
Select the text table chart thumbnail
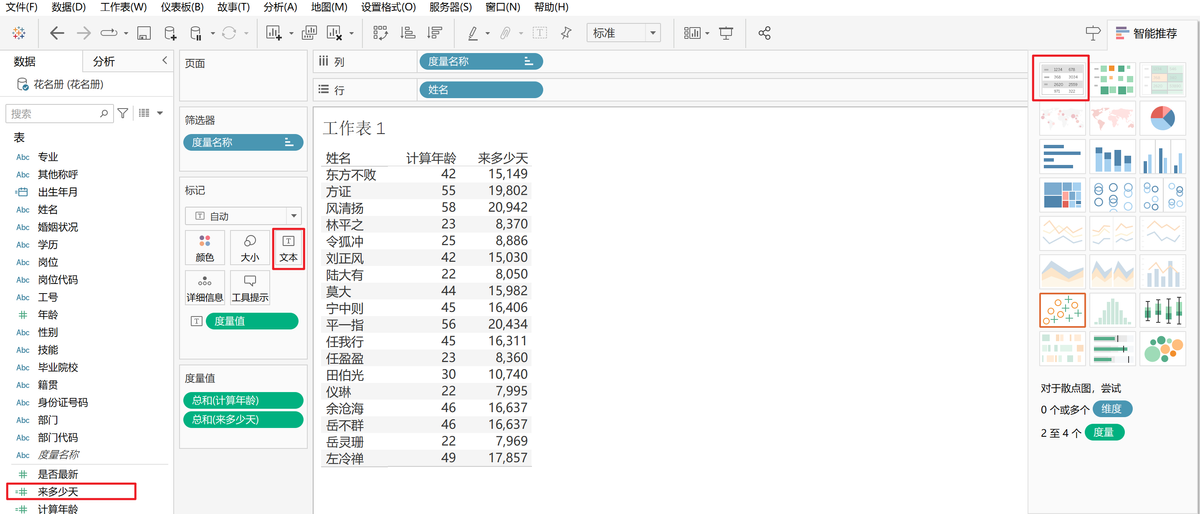[x=1062, y=78]
